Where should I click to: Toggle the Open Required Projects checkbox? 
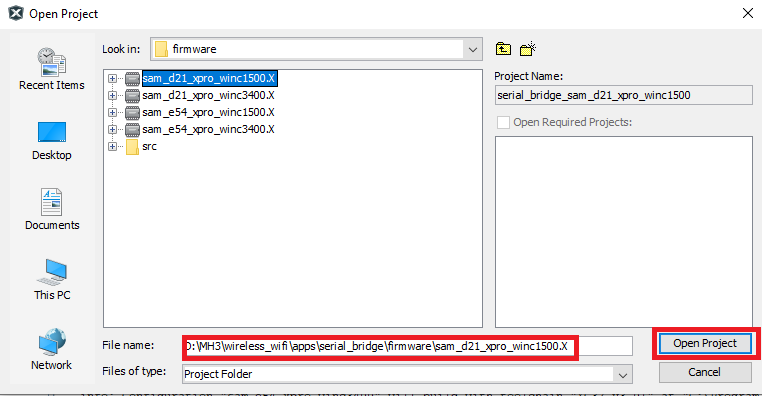tap(503, 122)
